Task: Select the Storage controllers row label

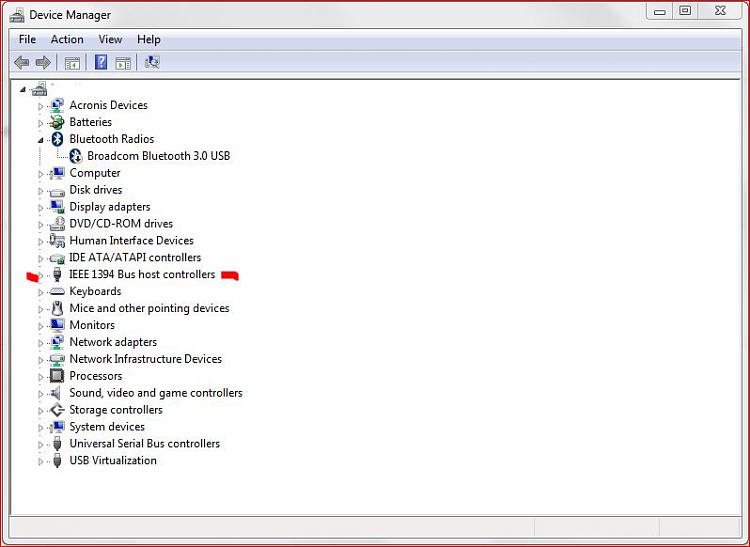Action: pos(116,410)
